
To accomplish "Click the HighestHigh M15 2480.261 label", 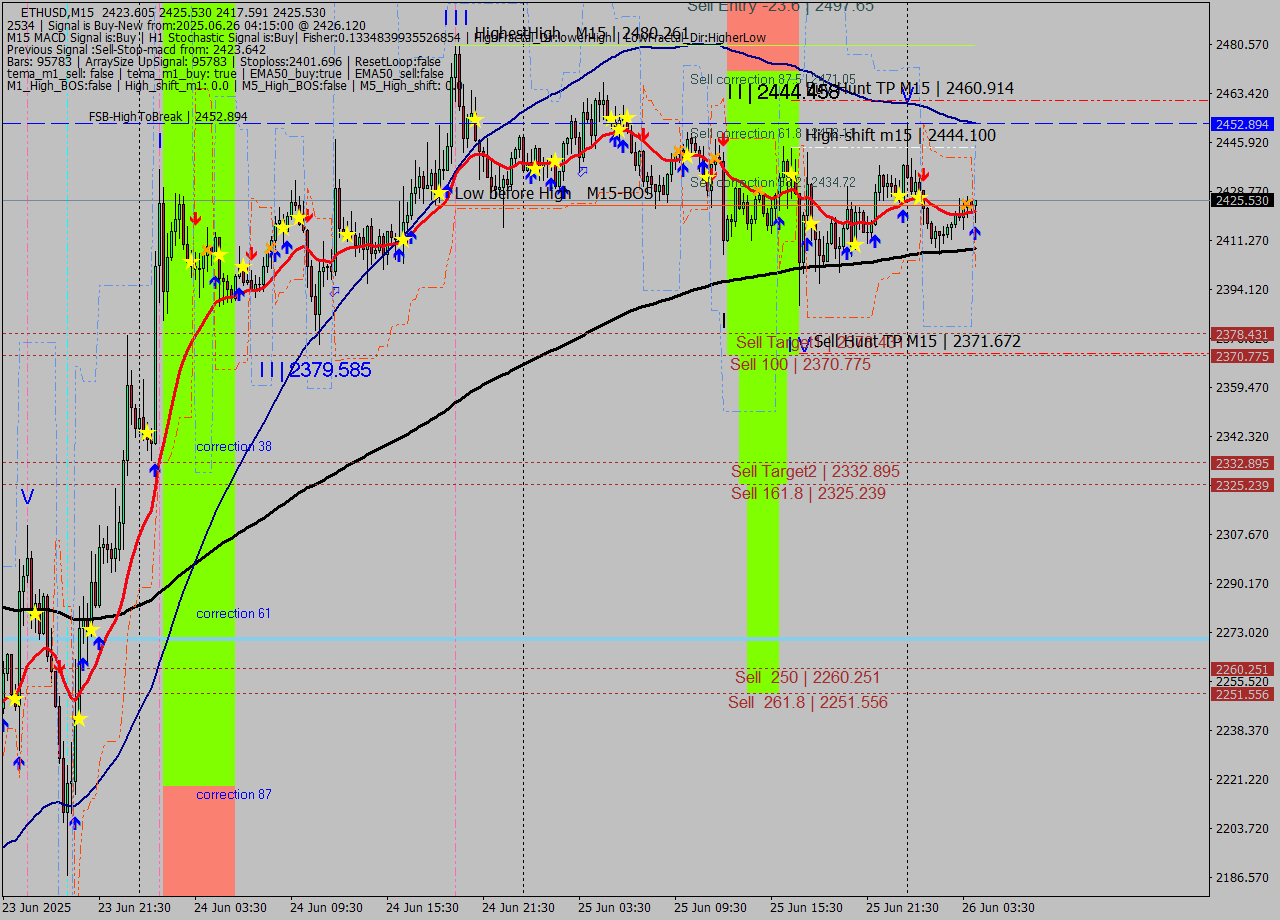I will pyautogui.click(x=582, y=33).
